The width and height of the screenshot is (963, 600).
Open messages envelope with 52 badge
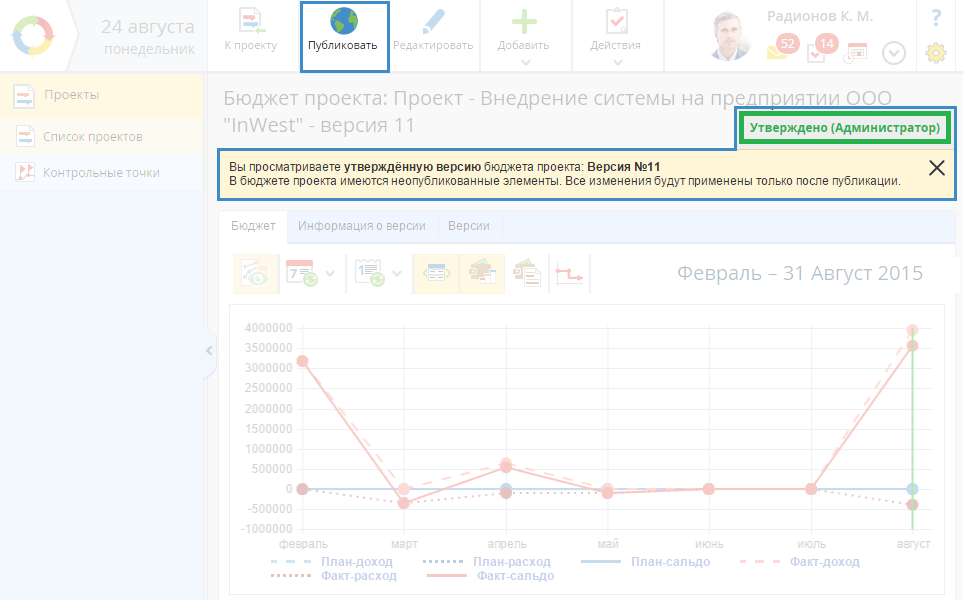[x=782, y=49]
